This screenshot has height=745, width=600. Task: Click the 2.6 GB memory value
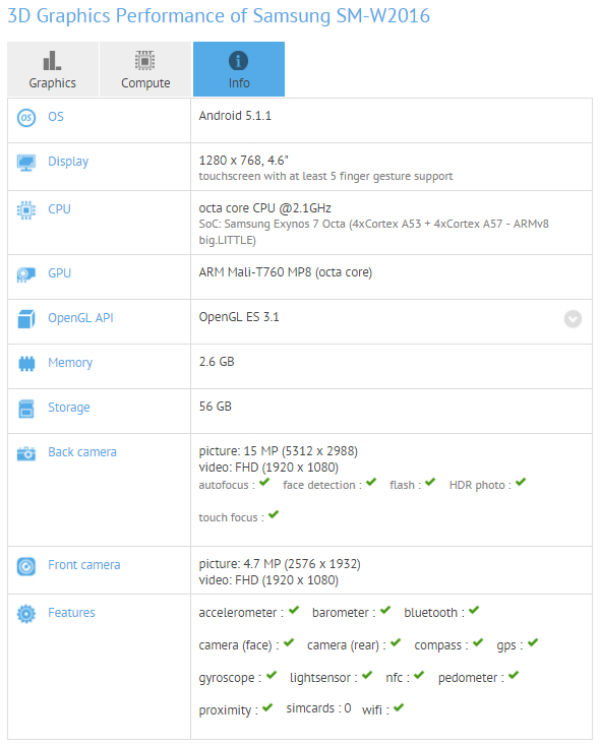point(217,362)
